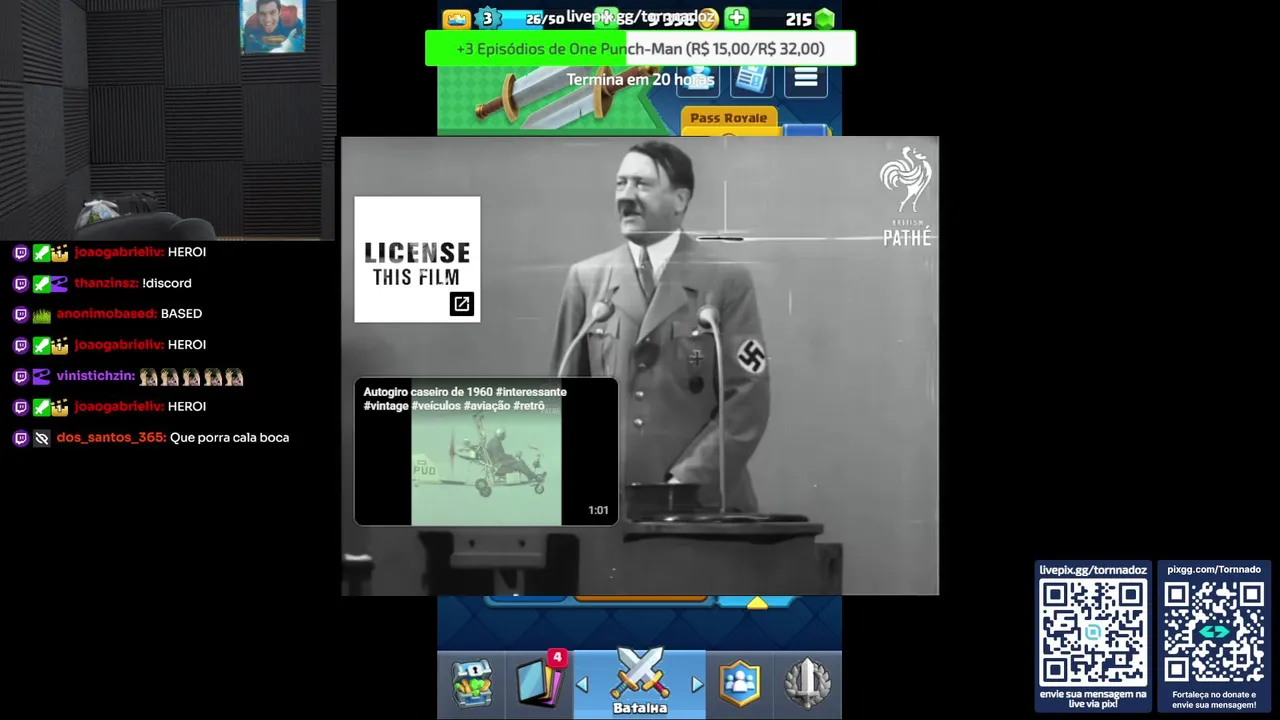Click the Autogiro caseiro de 1960 title text

coord(465,399)
